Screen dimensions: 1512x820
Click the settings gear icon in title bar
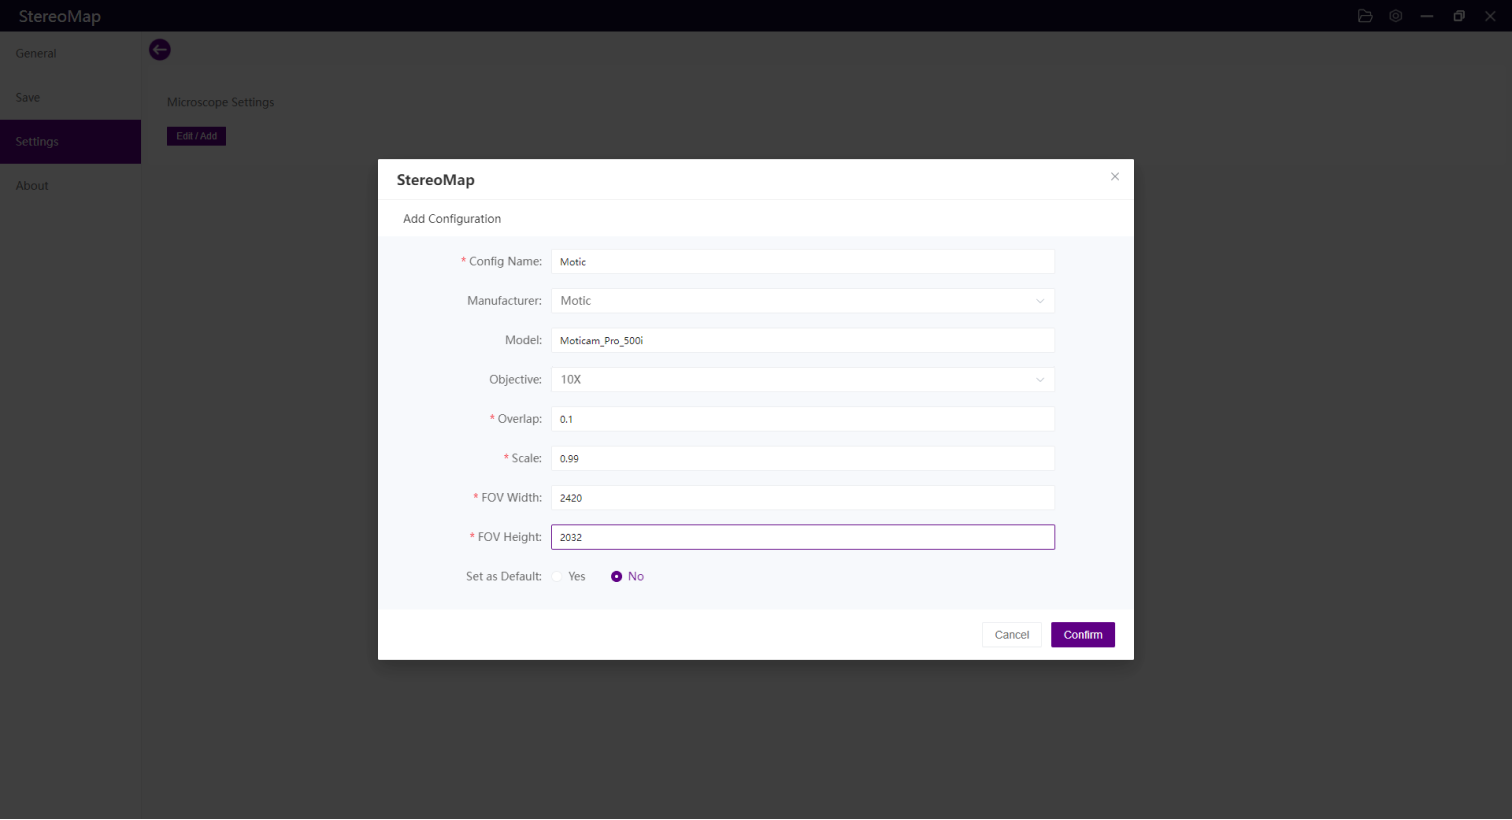click(x=1396, y=16)
